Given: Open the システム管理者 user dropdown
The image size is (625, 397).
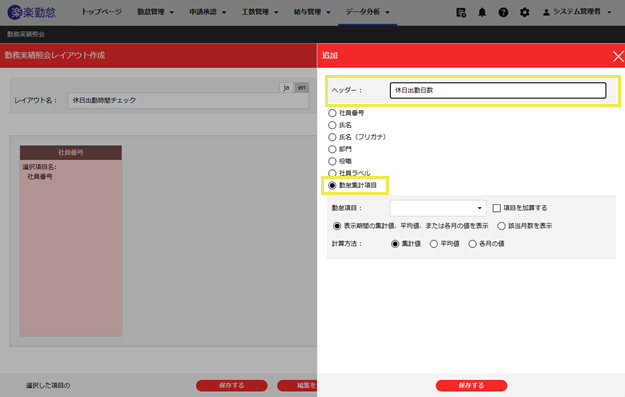Looking at the screenshot, I should 577,12.
